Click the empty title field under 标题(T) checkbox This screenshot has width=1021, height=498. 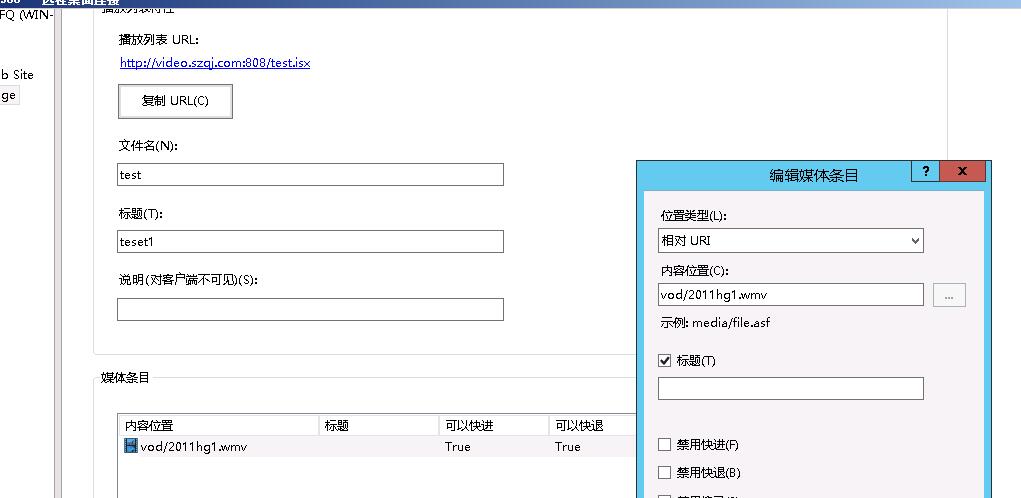[x=790, y=389]
